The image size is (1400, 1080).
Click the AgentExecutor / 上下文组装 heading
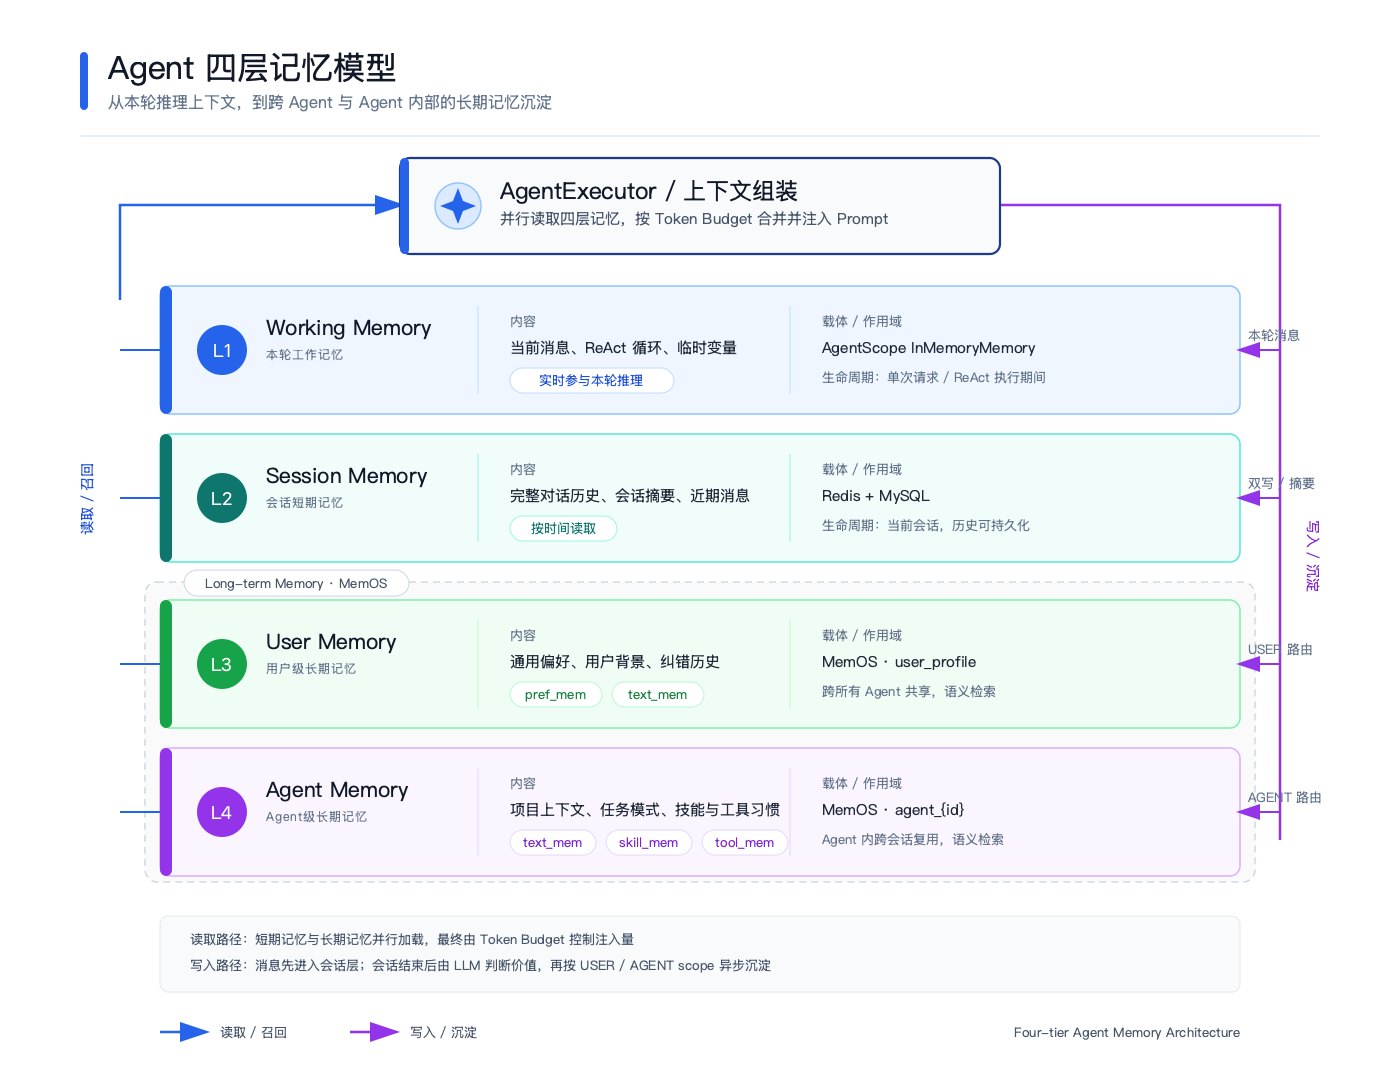[648, 191]
